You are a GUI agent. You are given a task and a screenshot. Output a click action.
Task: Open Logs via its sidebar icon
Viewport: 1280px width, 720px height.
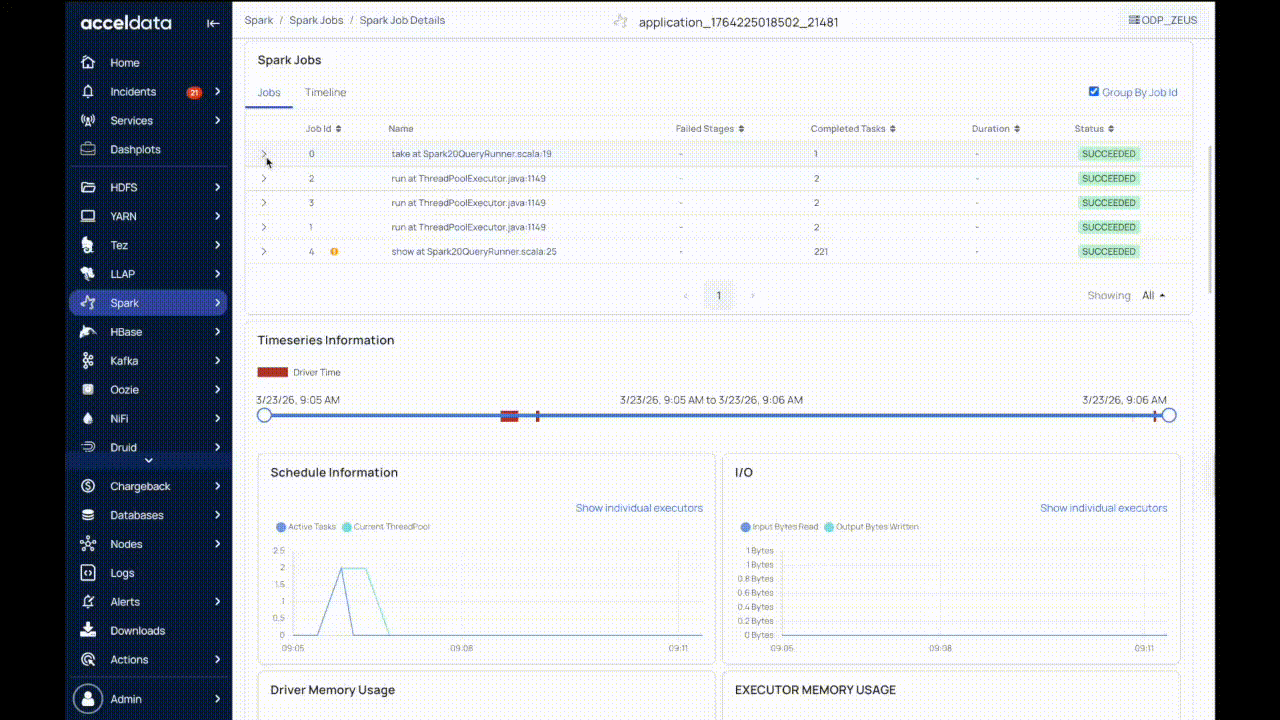[x=88, y=573]
